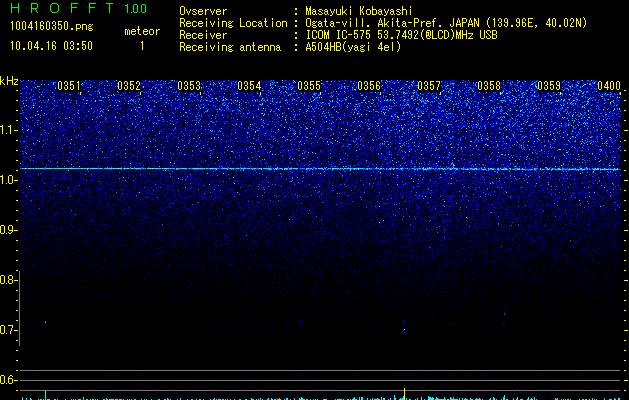This screenshot has width=629, height=400.
Task: Click the 0357 time marker
Action: pos(429,86)
